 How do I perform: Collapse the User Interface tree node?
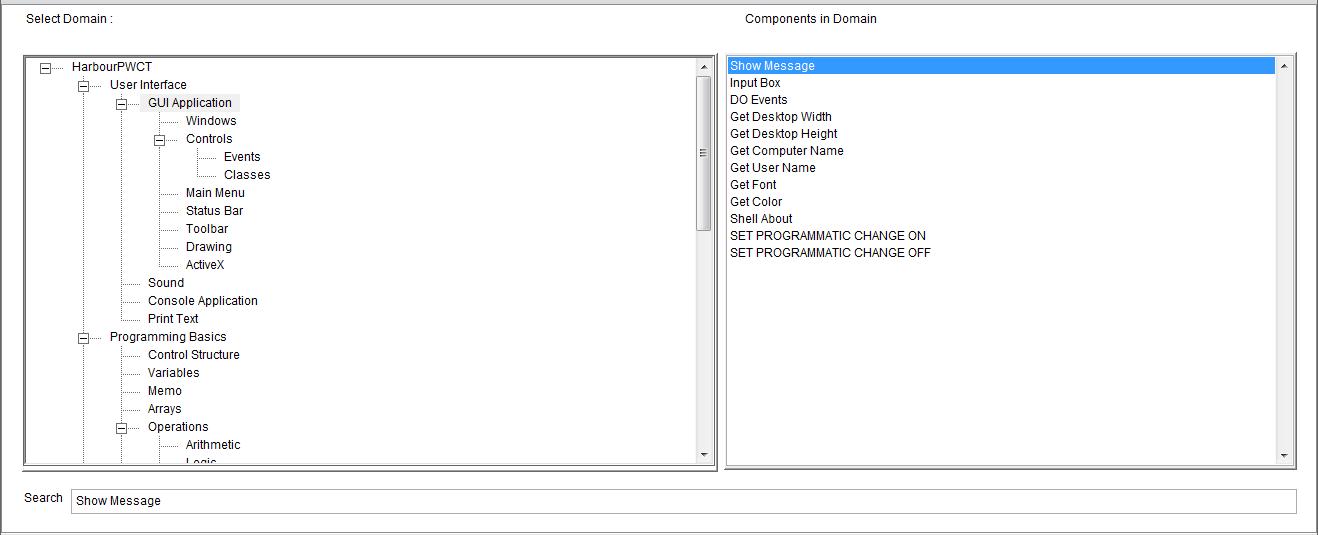point(83,86)
